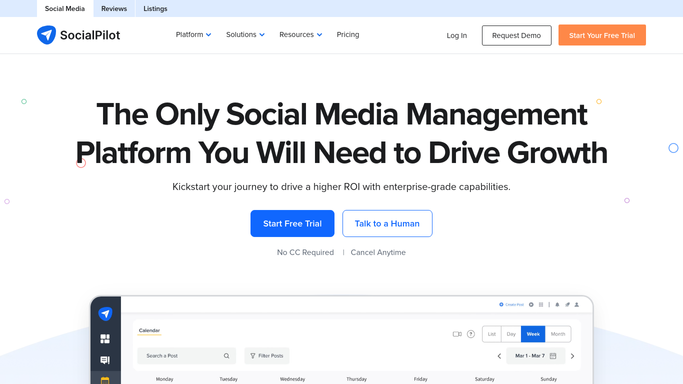The height and width of the screenshot is (384, 683).
Task: Click the SocialPilot logo in the header
Action: (x=78, y=35)
